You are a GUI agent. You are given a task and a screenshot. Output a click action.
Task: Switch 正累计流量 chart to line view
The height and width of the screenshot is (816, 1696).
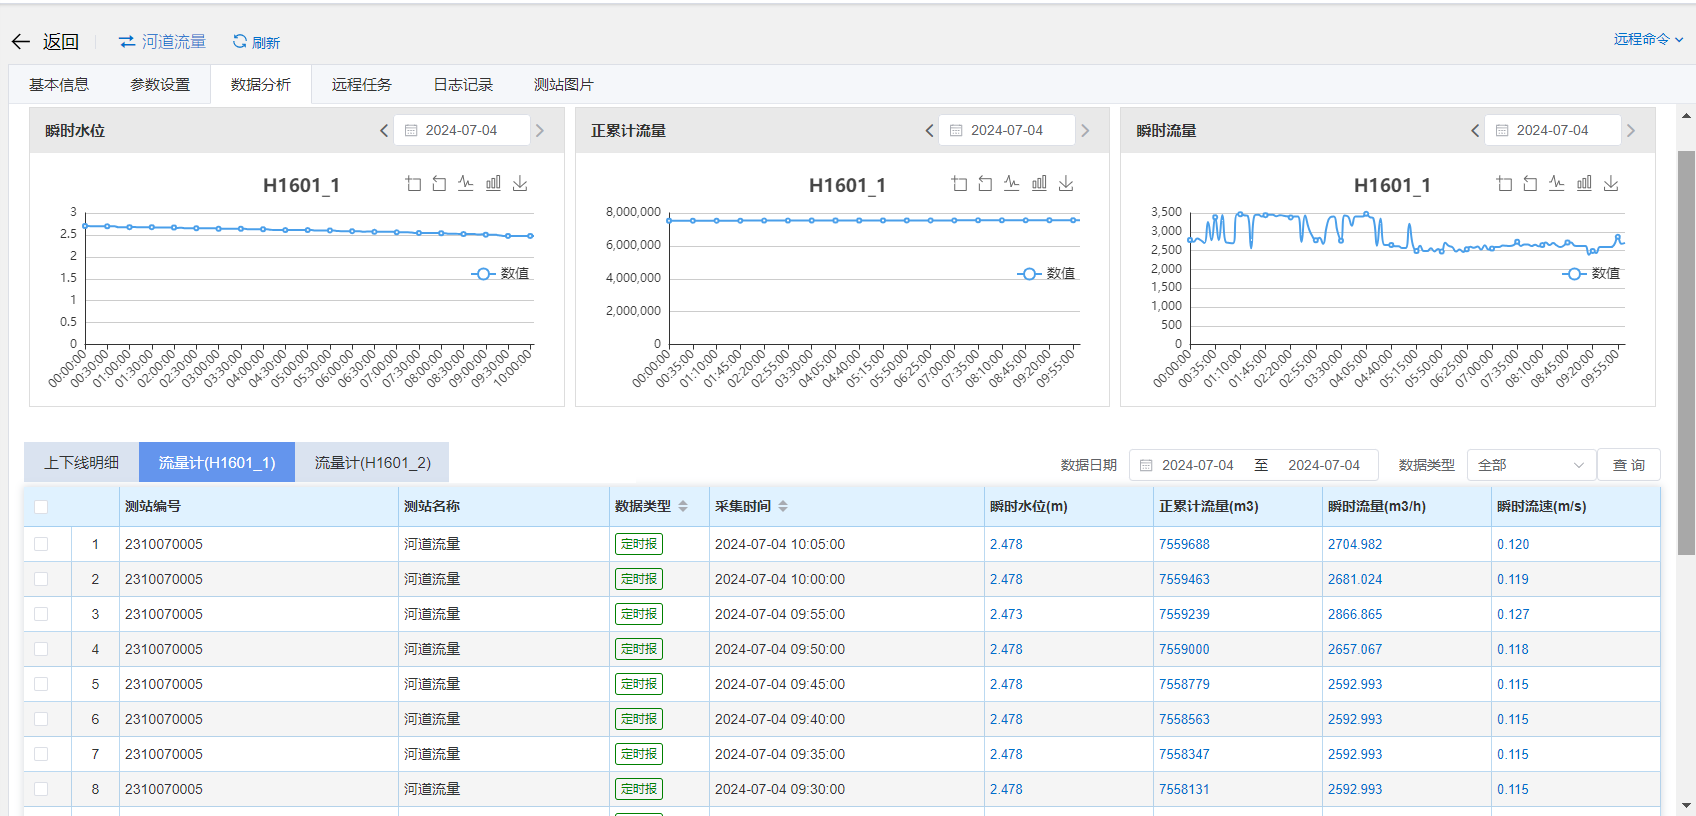(x=1012, y=184)
